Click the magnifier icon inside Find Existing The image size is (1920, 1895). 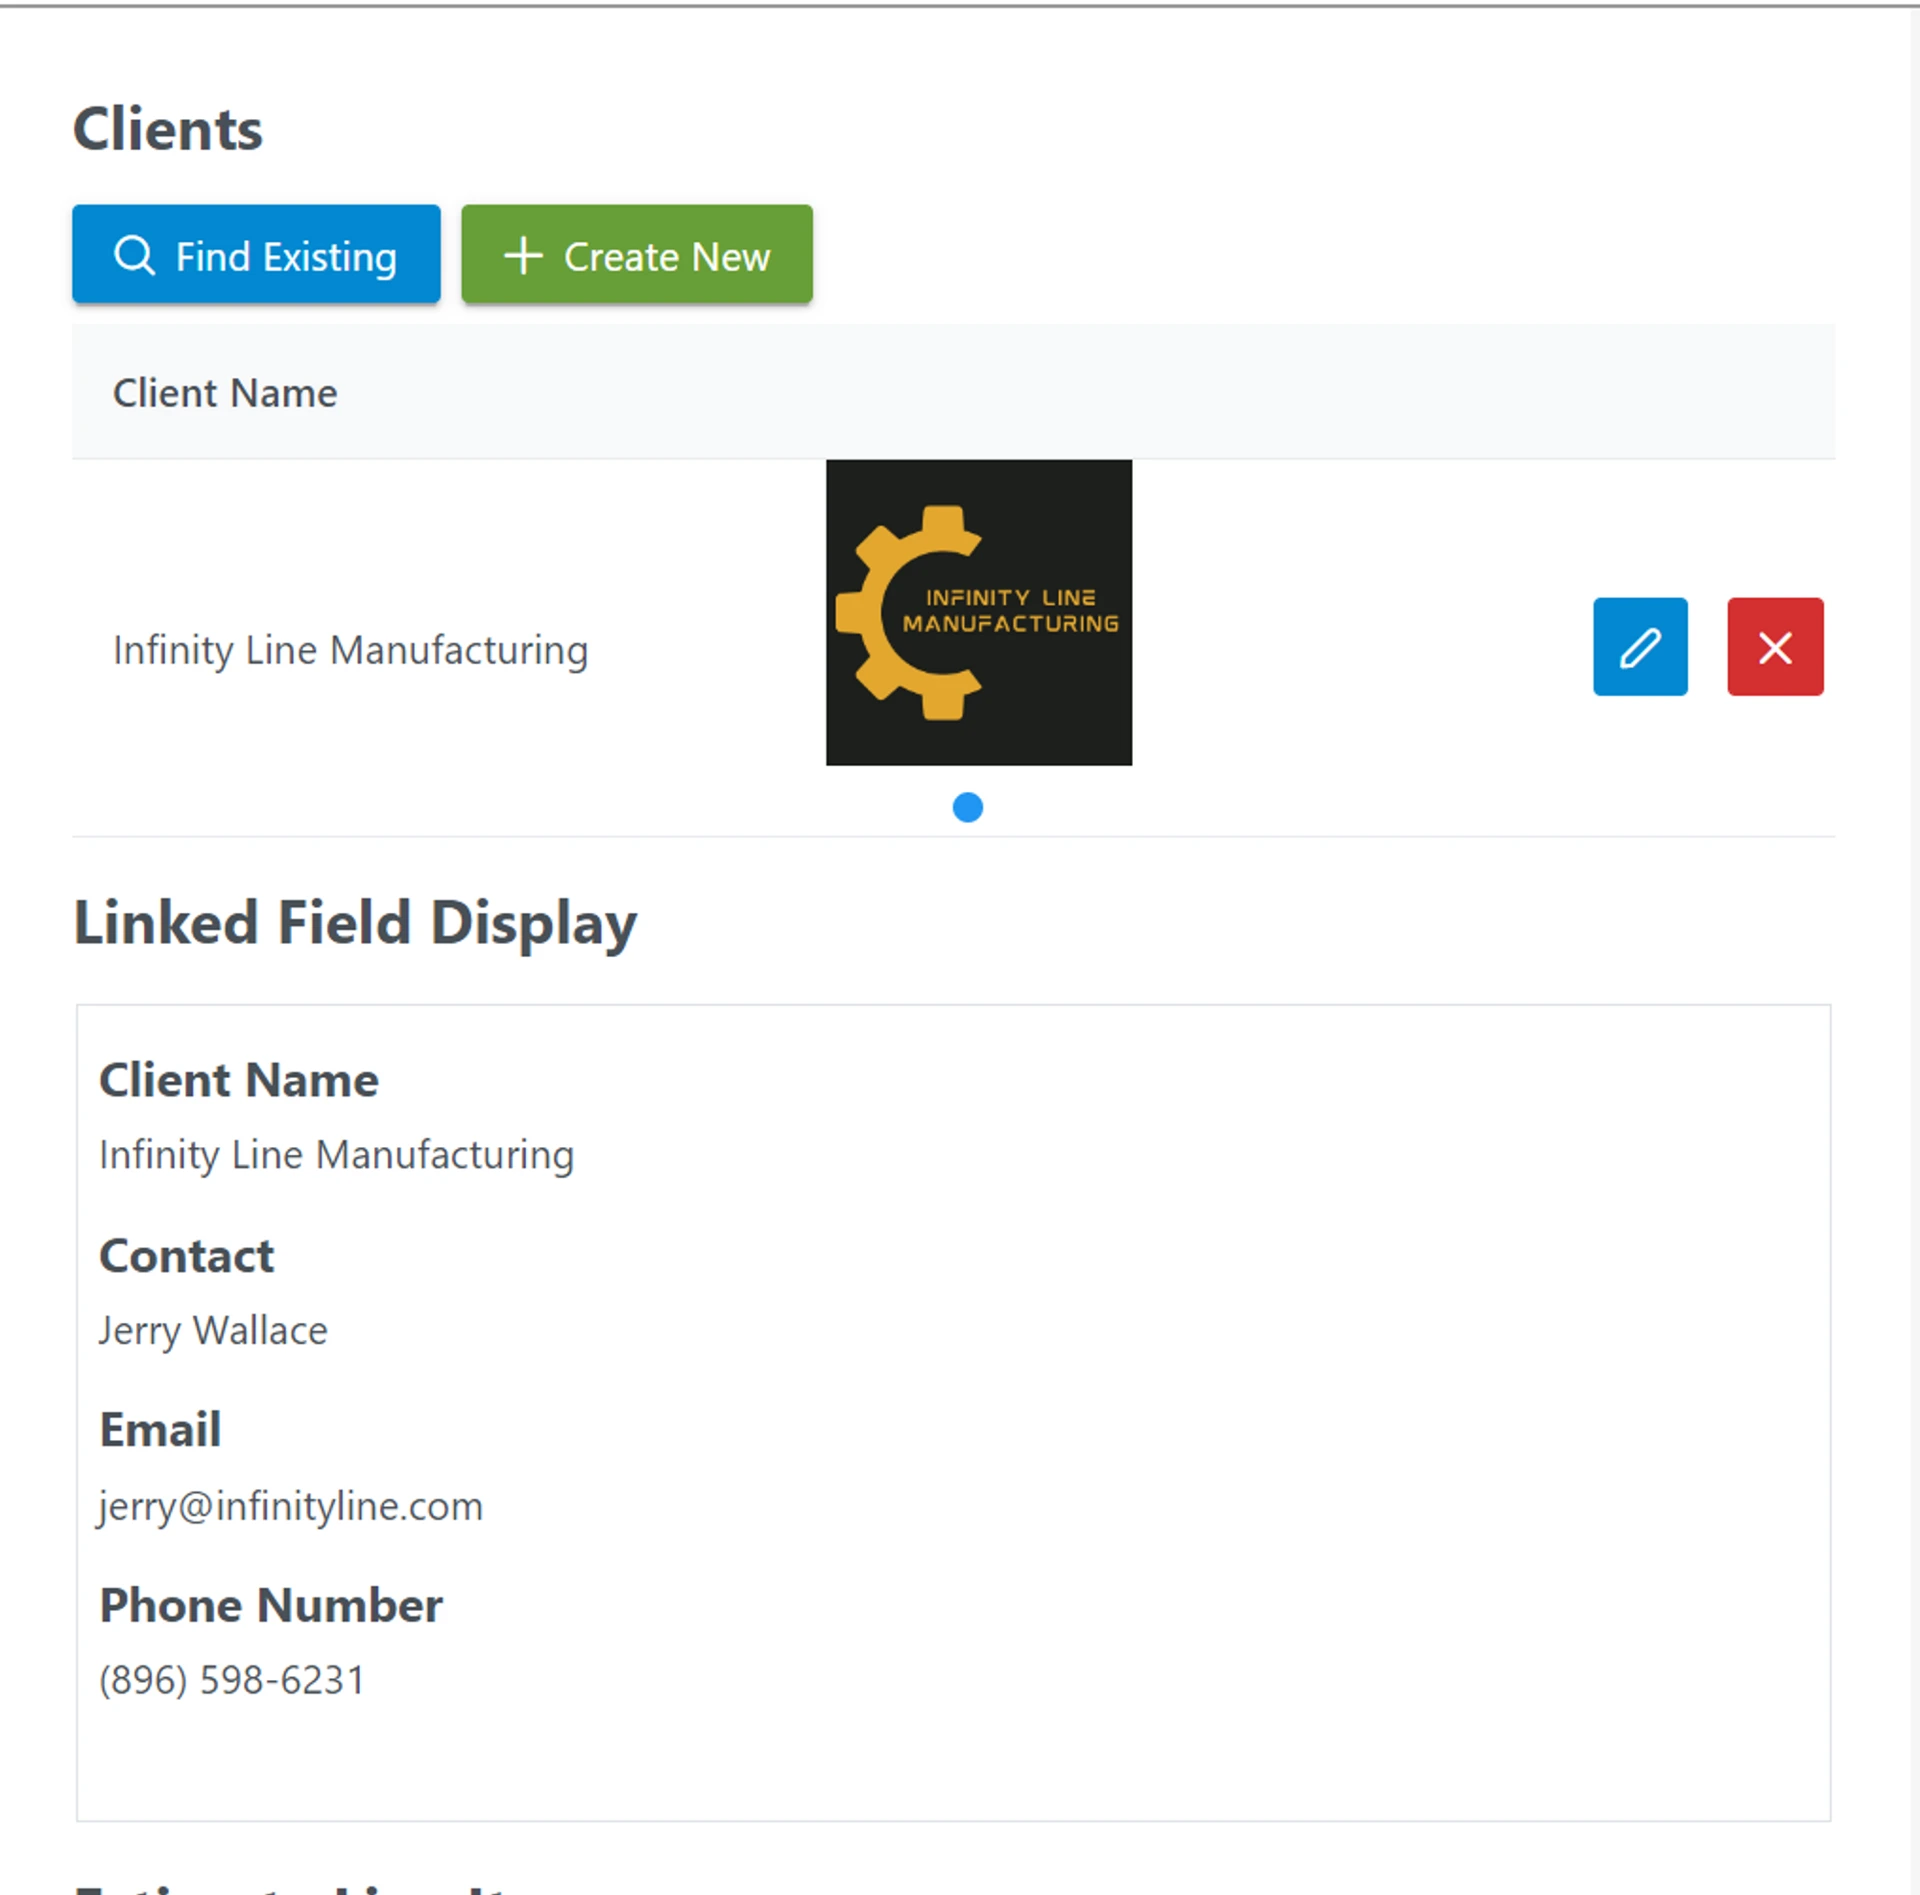134,255
